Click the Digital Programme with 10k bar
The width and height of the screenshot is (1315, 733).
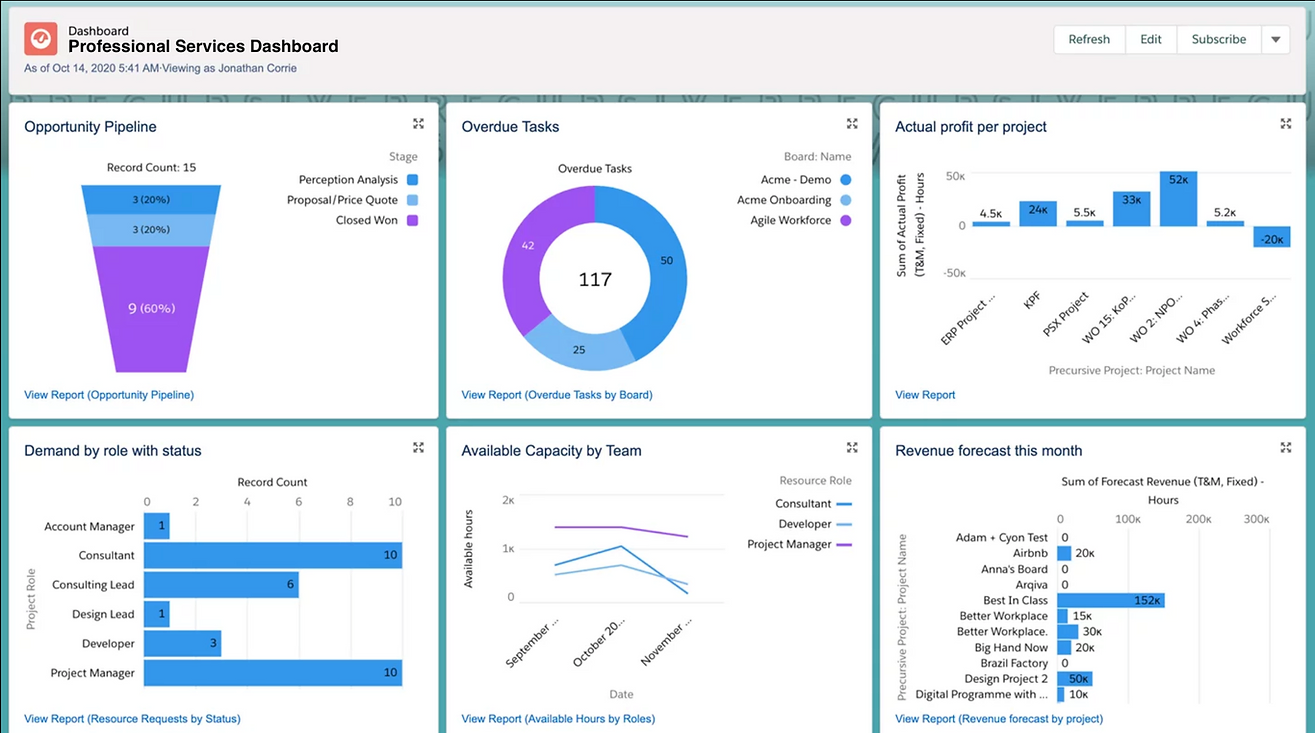pyautogui.click(x=1061, y=694)
